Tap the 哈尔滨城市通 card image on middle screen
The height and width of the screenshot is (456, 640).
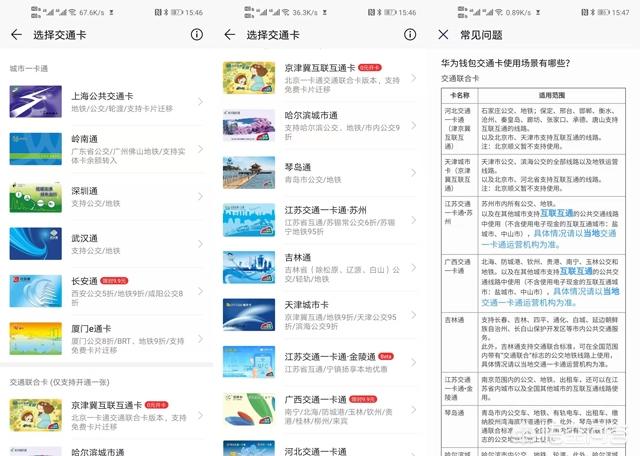(249, 125)
